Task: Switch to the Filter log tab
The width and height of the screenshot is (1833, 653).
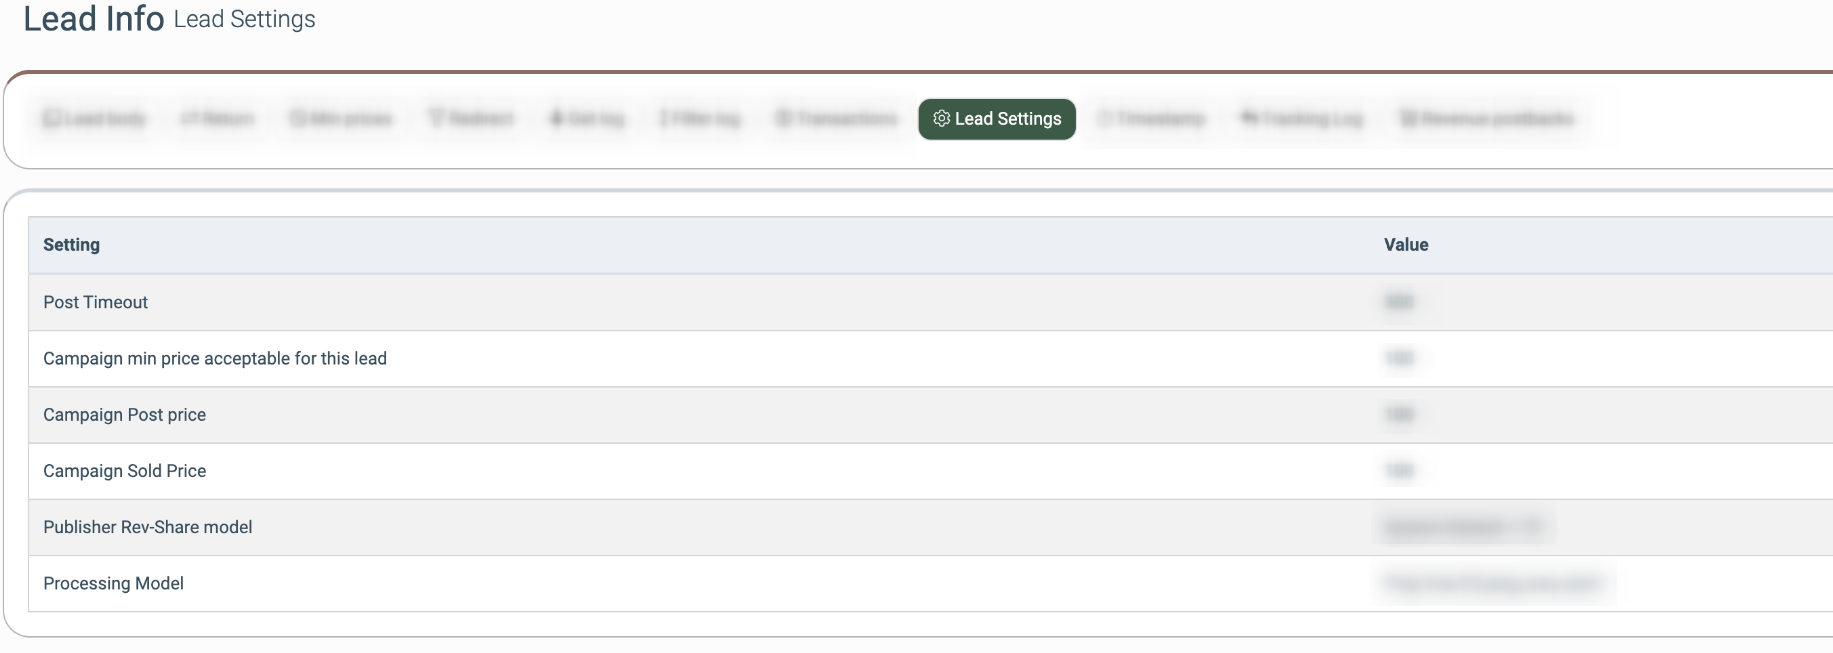Action: pyautogui.click(x=701, y=119)
